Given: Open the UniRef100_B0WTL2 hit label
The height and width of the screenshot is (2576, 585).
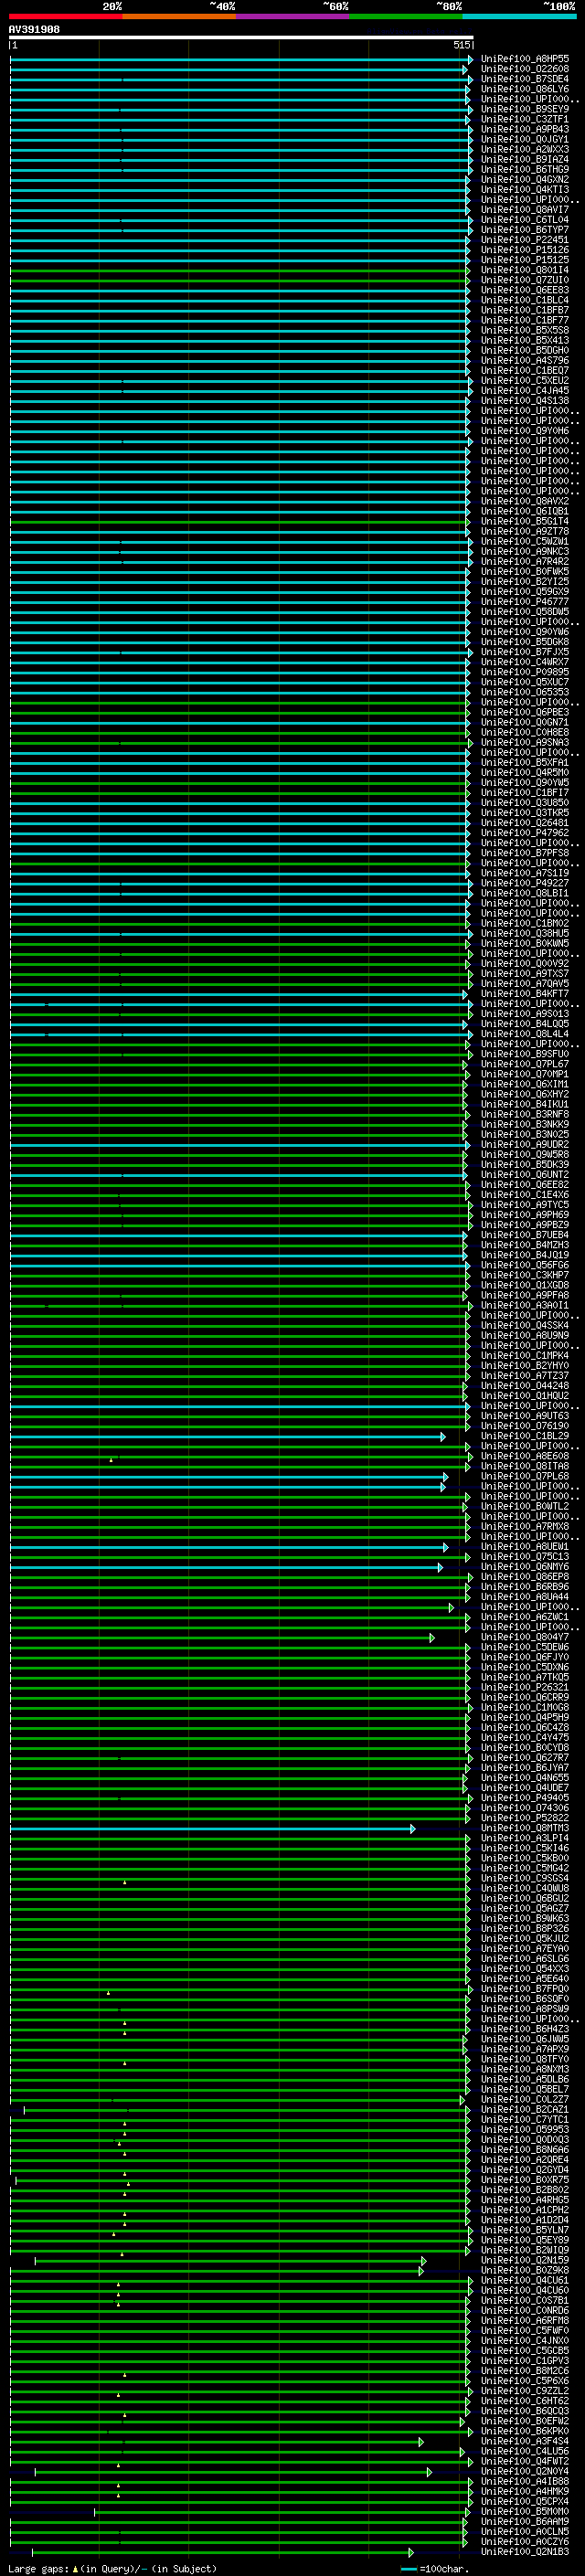Looking at the screenshot, I should click(x=525, y=1506).
